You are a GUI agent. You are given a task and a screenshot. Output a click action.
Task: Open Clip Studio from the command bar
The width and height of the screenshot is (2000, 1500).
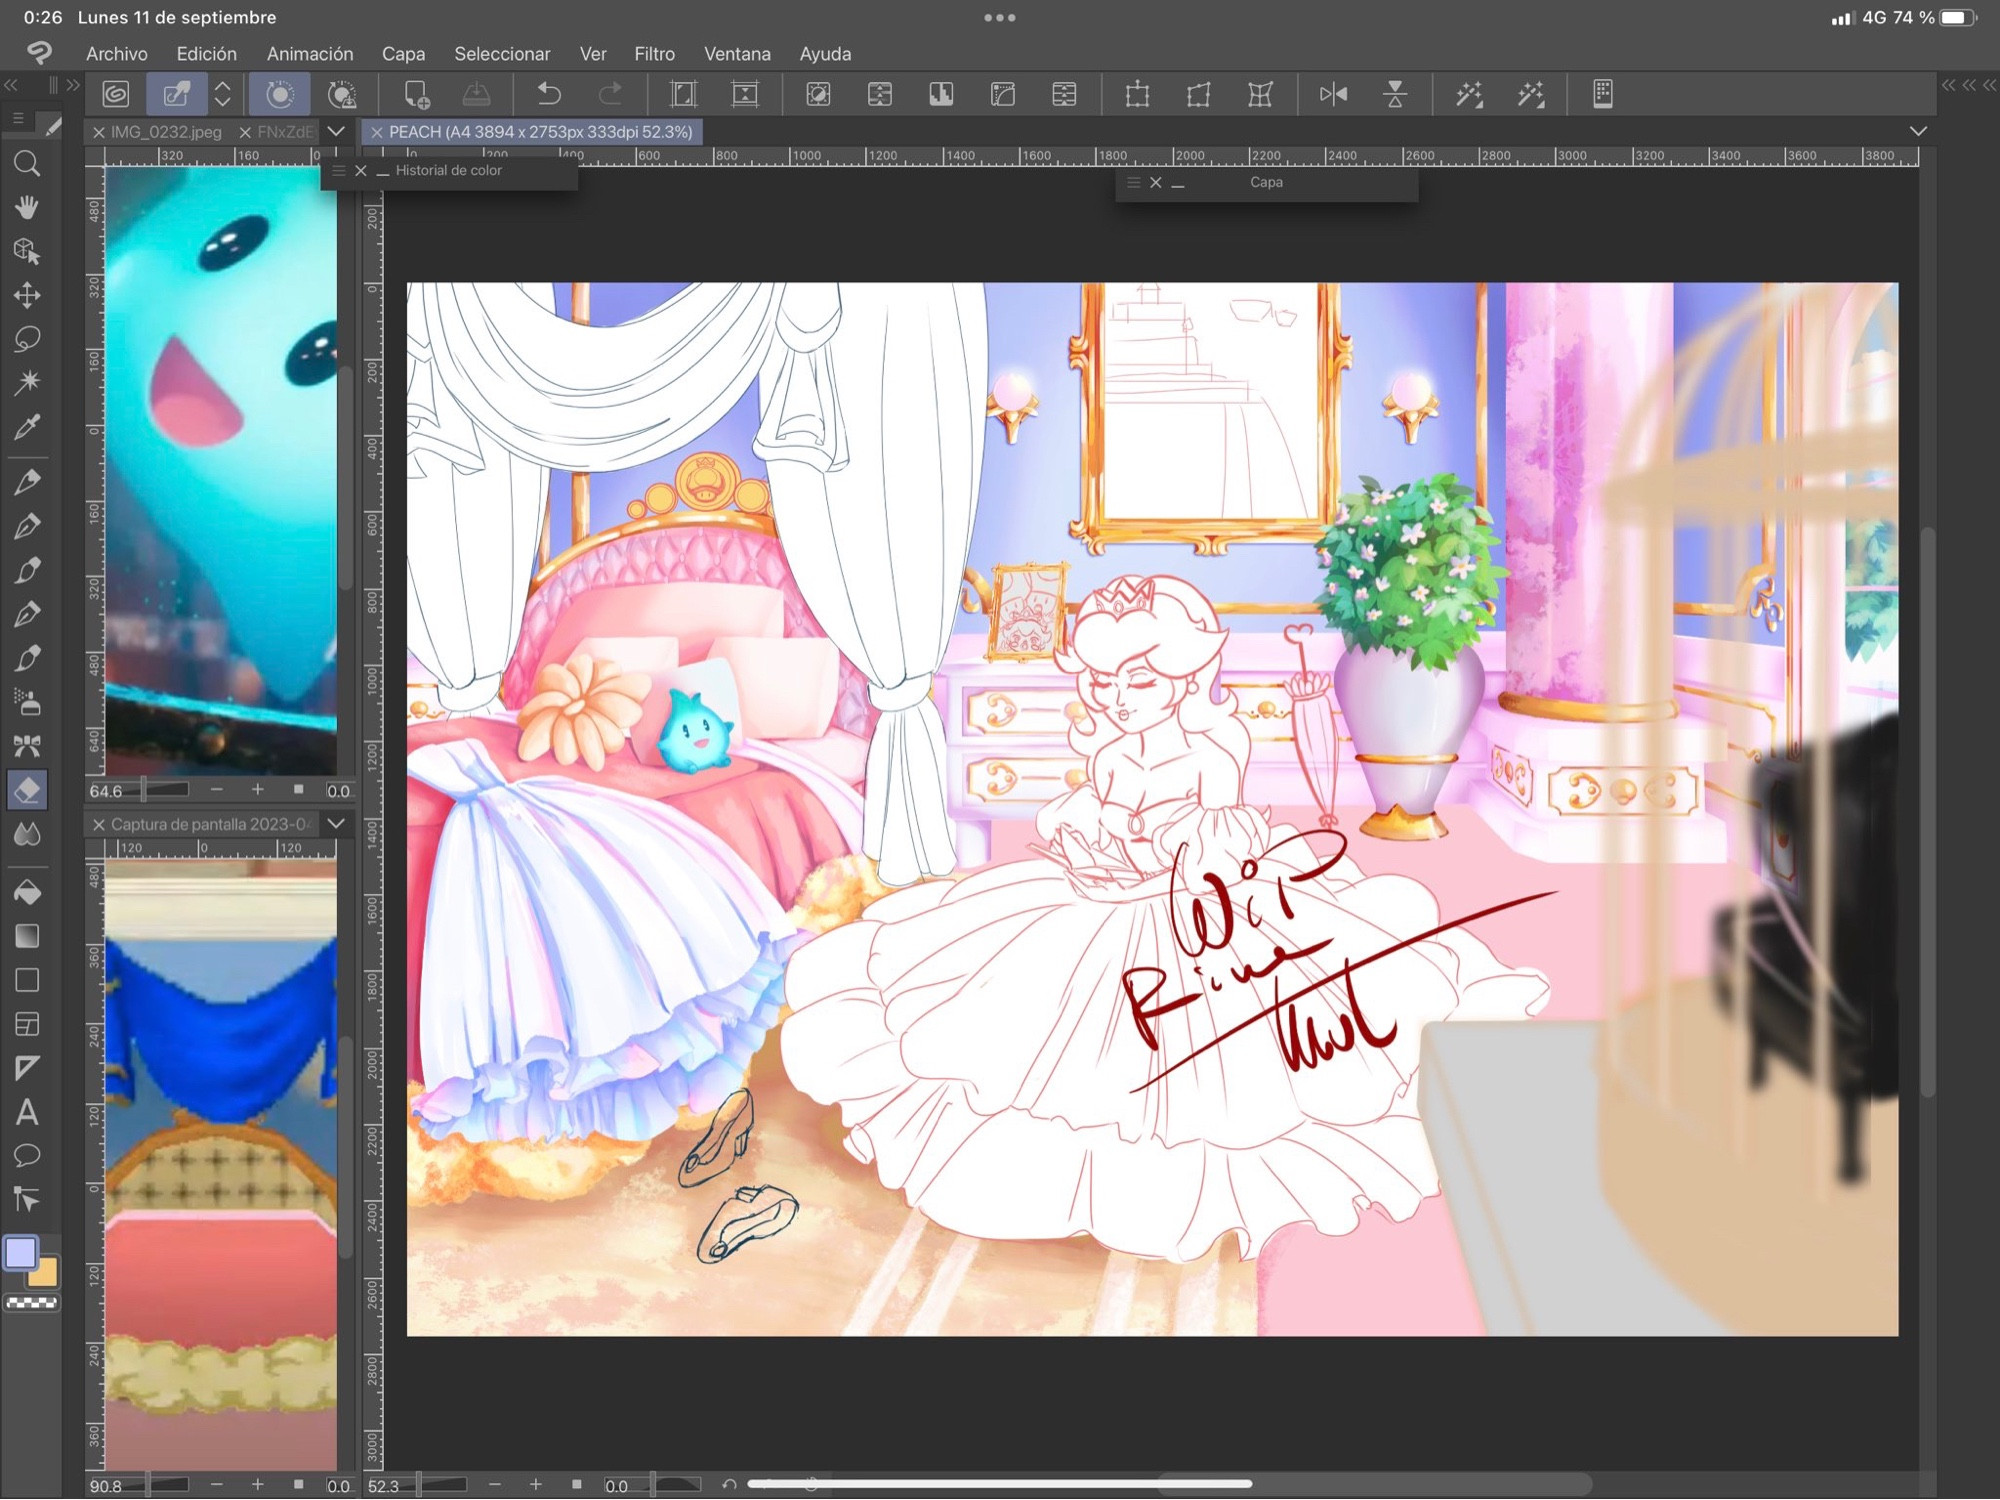point(116,94)
